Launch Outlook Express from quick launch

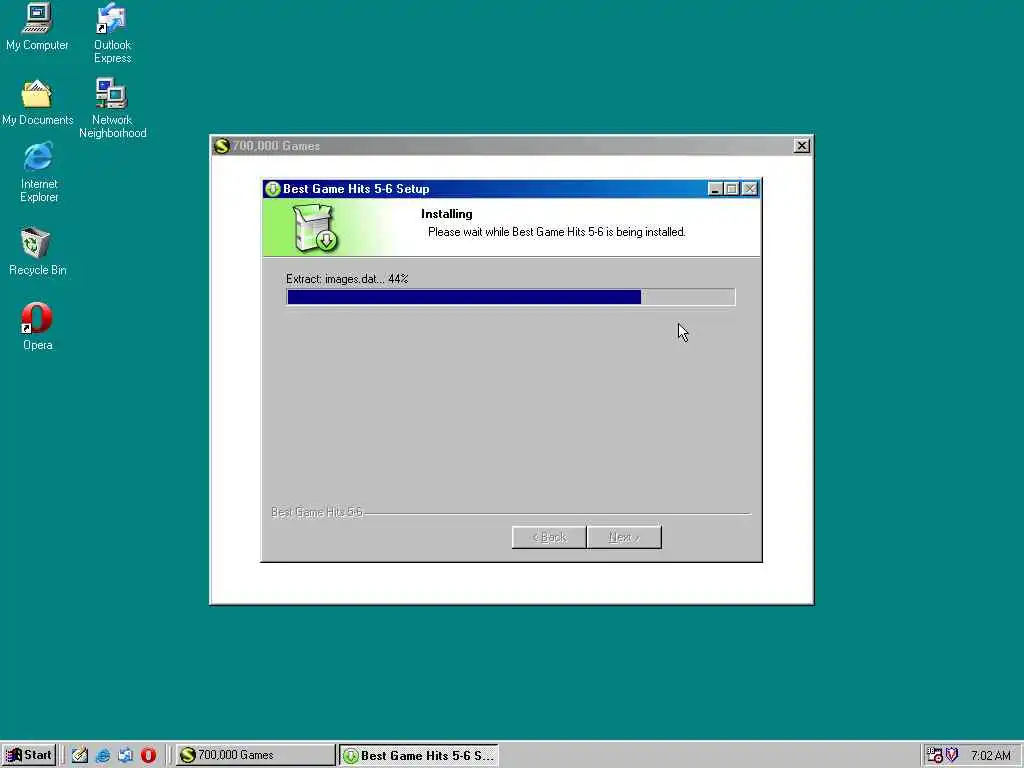tap(125, 755)
